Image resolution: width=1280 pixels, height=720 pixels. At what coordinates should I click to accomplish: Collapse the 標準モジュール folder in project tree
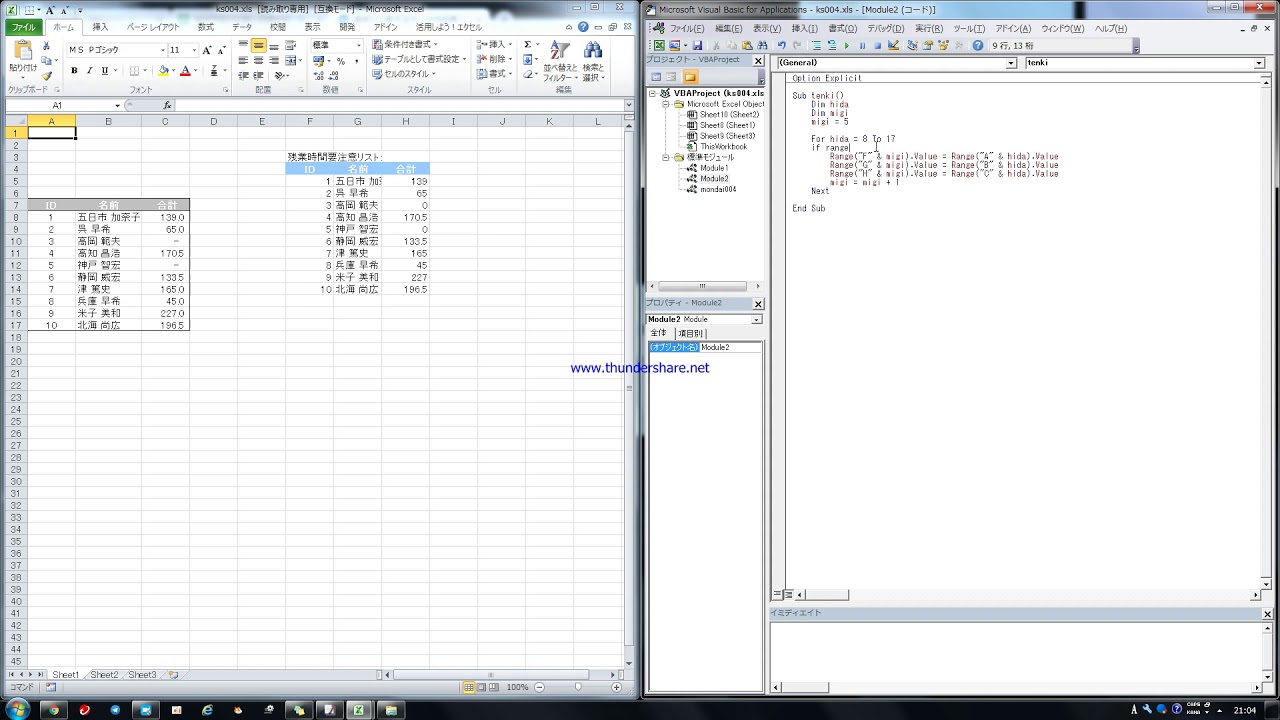tap(667, 157)
